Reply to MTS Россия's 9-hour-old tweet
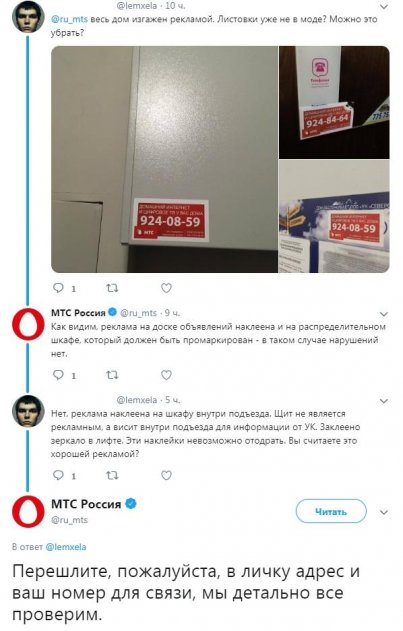Viewport: 403px width, 631px height. pyautogui.click(x=59, y=375)
